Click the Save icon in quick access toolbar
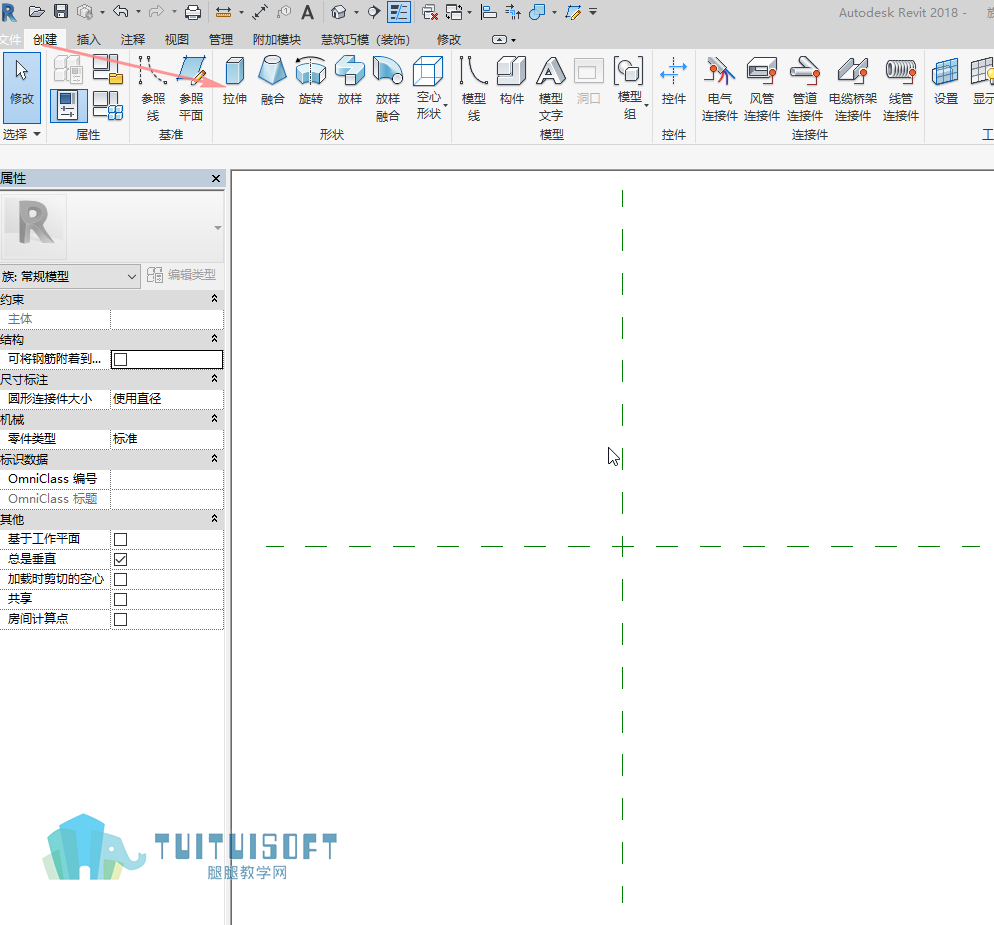994x925 pixels. click(61, 11)
